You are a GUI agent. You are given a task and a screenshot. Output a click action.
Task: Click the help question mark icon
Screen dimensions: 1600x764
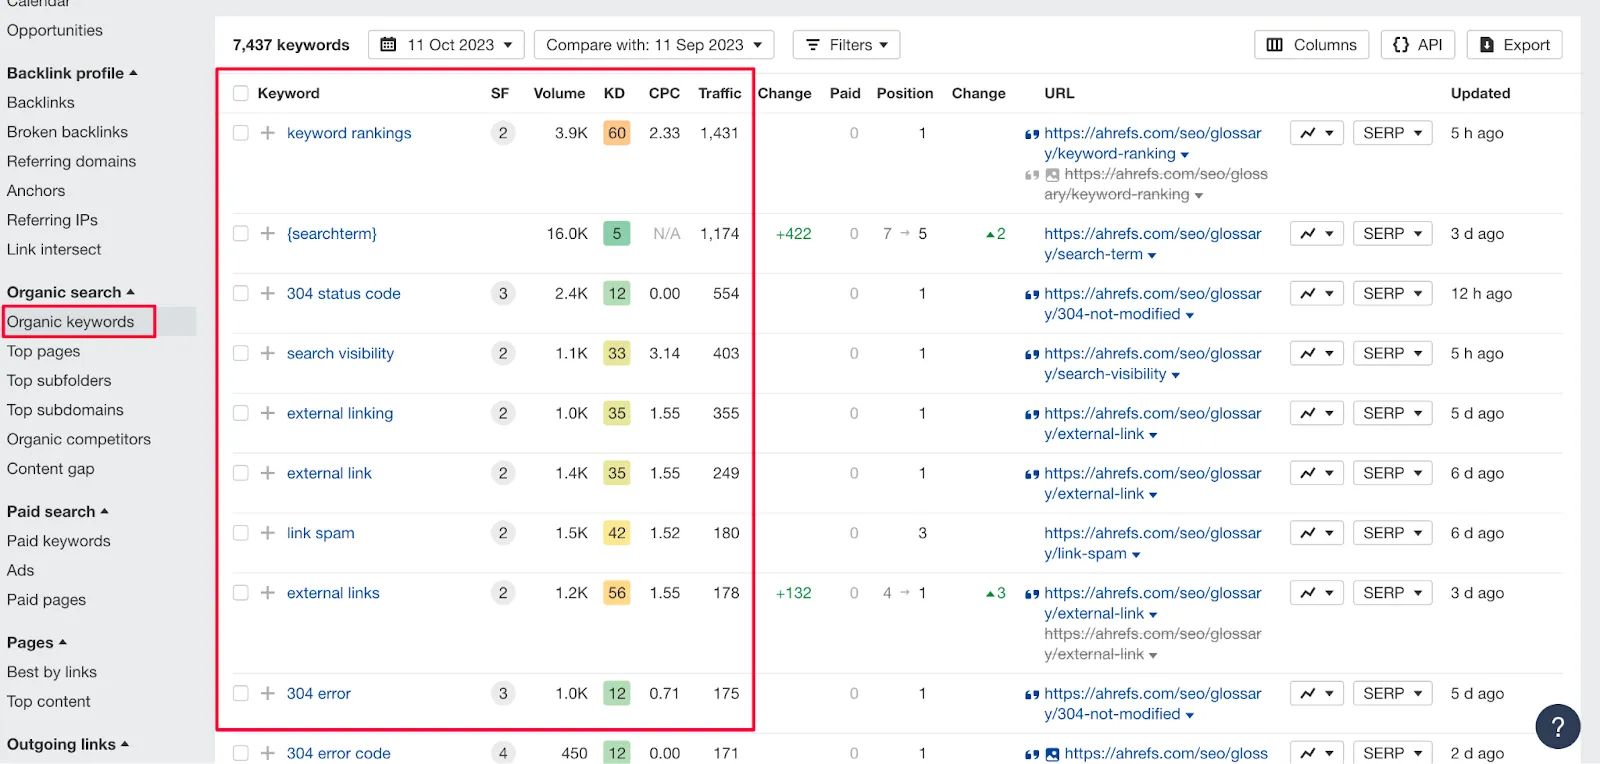click(x=1557, y=727)
